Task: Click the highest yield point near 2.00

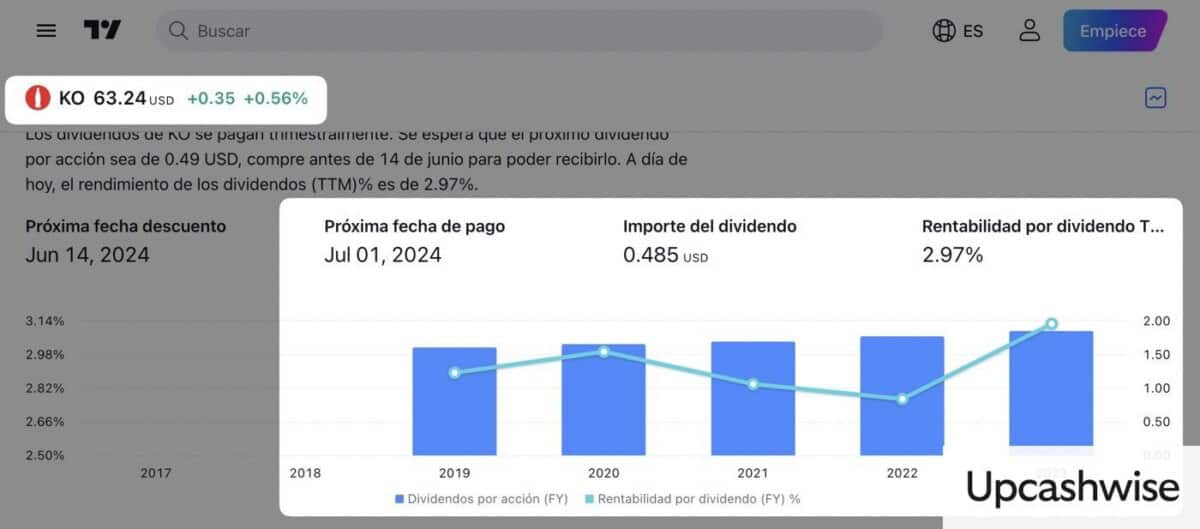Action: pos(1051,323)
